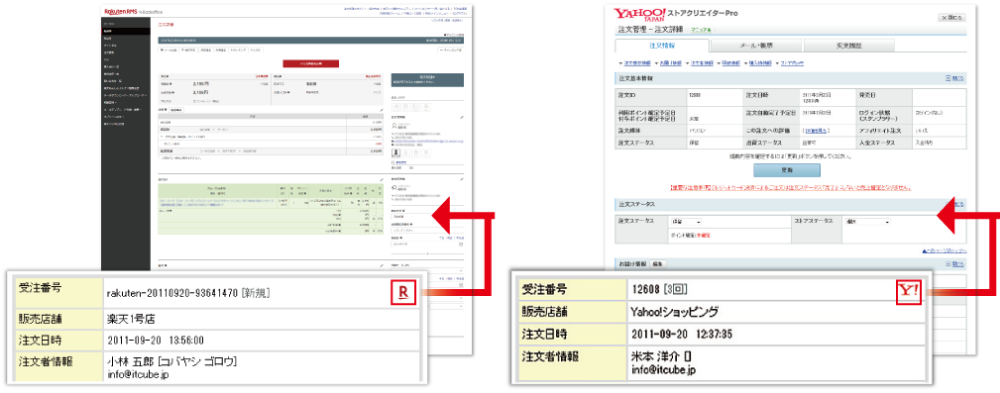Switch to the メール・帳票 tab
1000x393 pixels.
[756, 46]
